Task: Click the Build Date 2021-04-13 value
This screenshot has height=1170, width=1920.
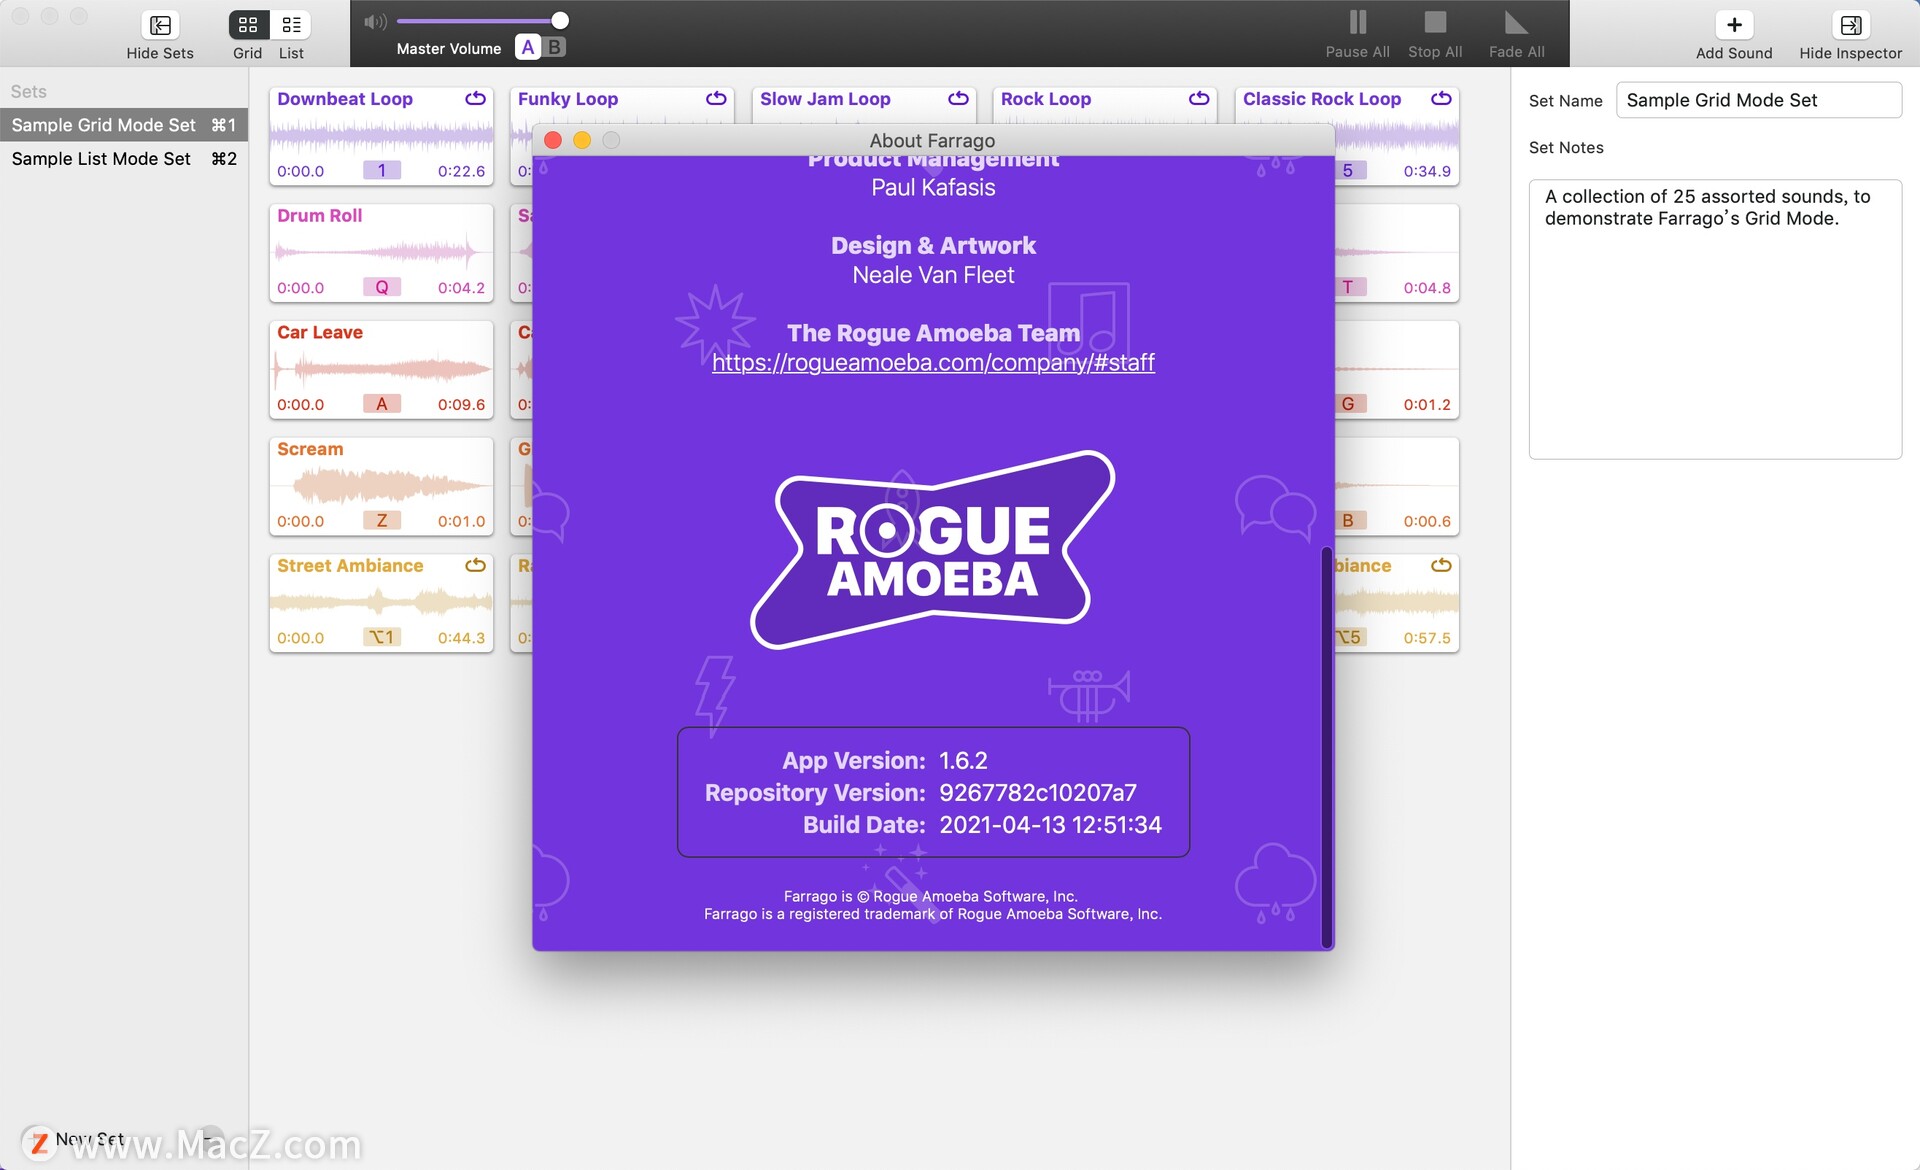Action: pyautogui.click(x=1050, y=824)
